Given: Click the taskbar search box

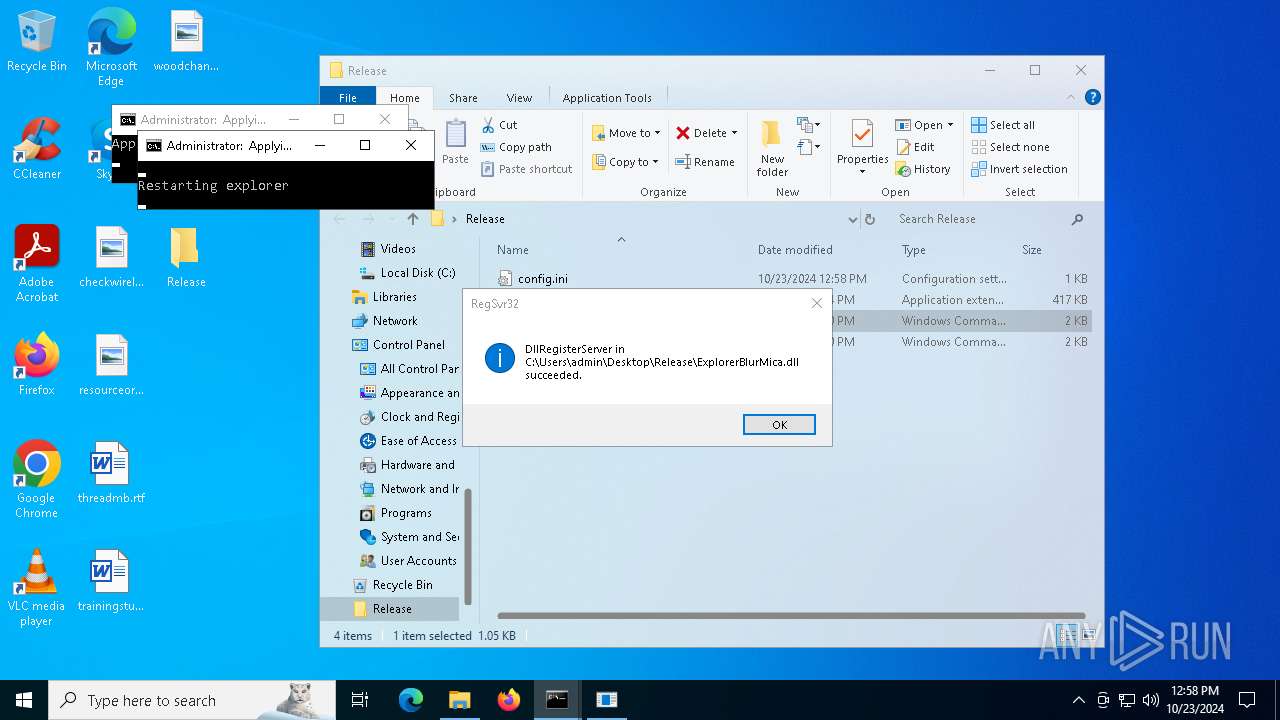Looking at the screenshot, I should pyautogui.click(x=192, y=700).
